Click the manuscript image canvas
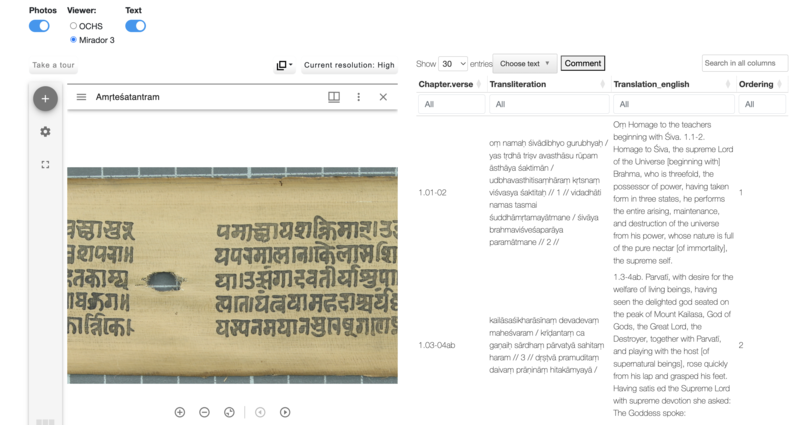 [232, 276]
